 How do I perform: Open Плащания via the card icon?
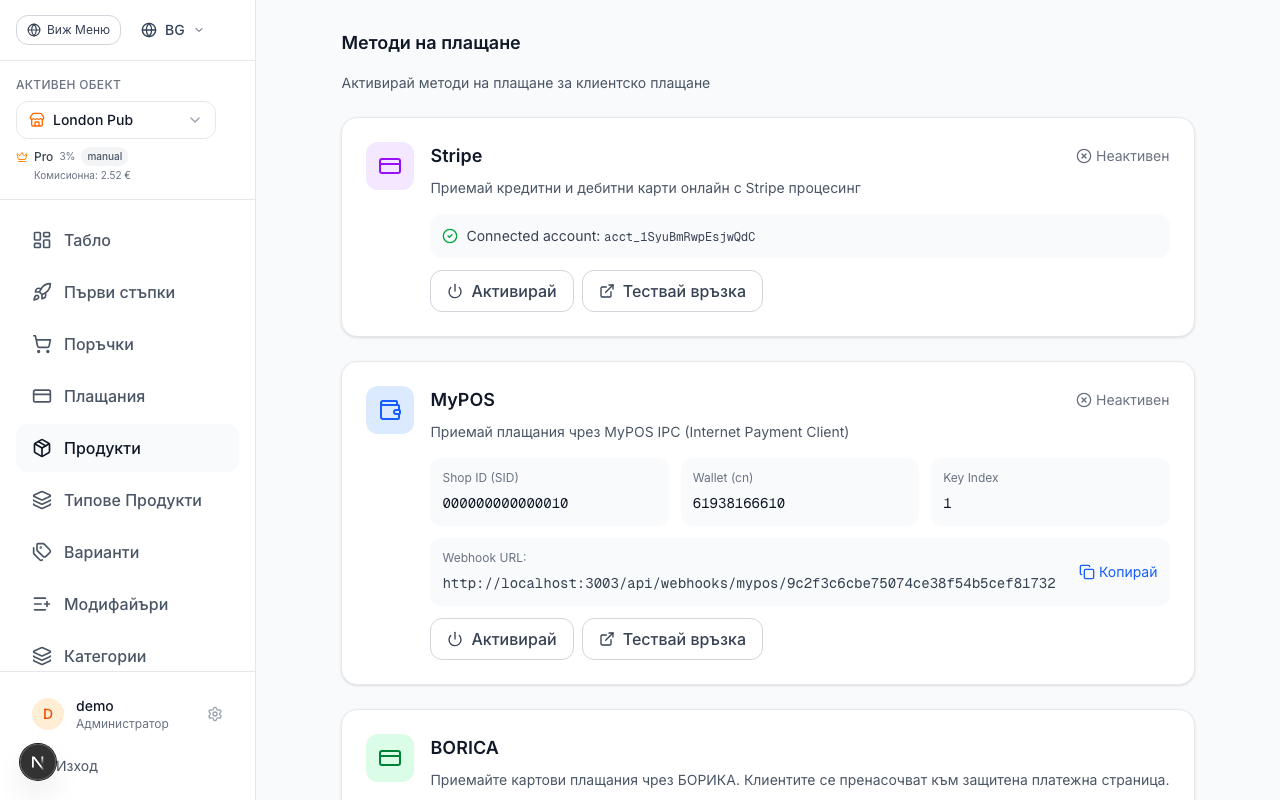click(x=41, y=396)
